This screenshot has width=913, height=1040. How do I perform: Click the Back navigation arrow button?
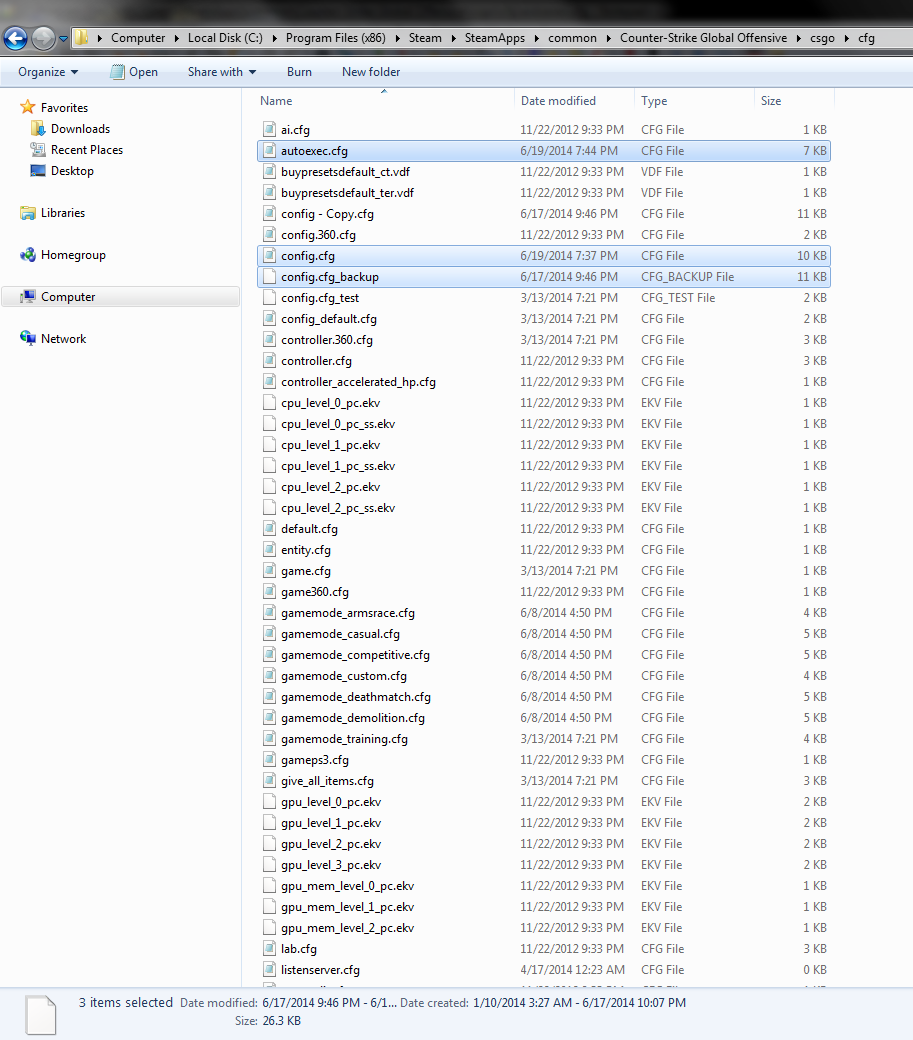click(15, 38)
